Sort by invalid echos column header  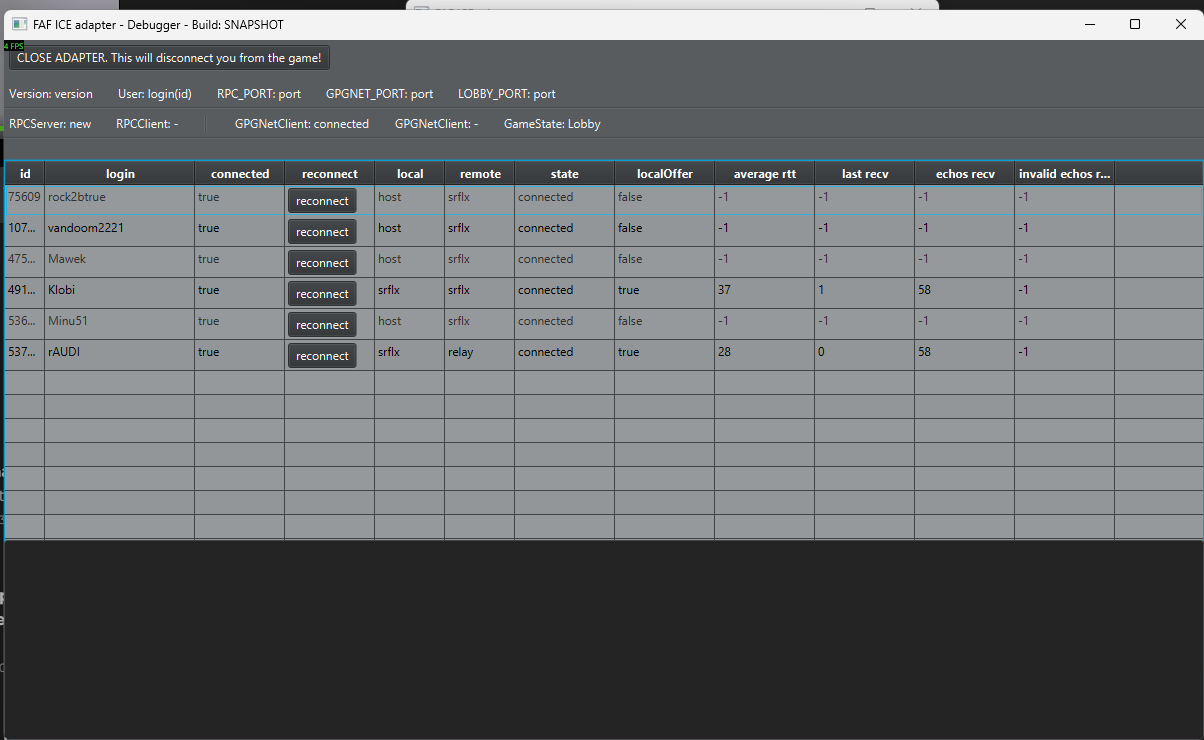1065,173
